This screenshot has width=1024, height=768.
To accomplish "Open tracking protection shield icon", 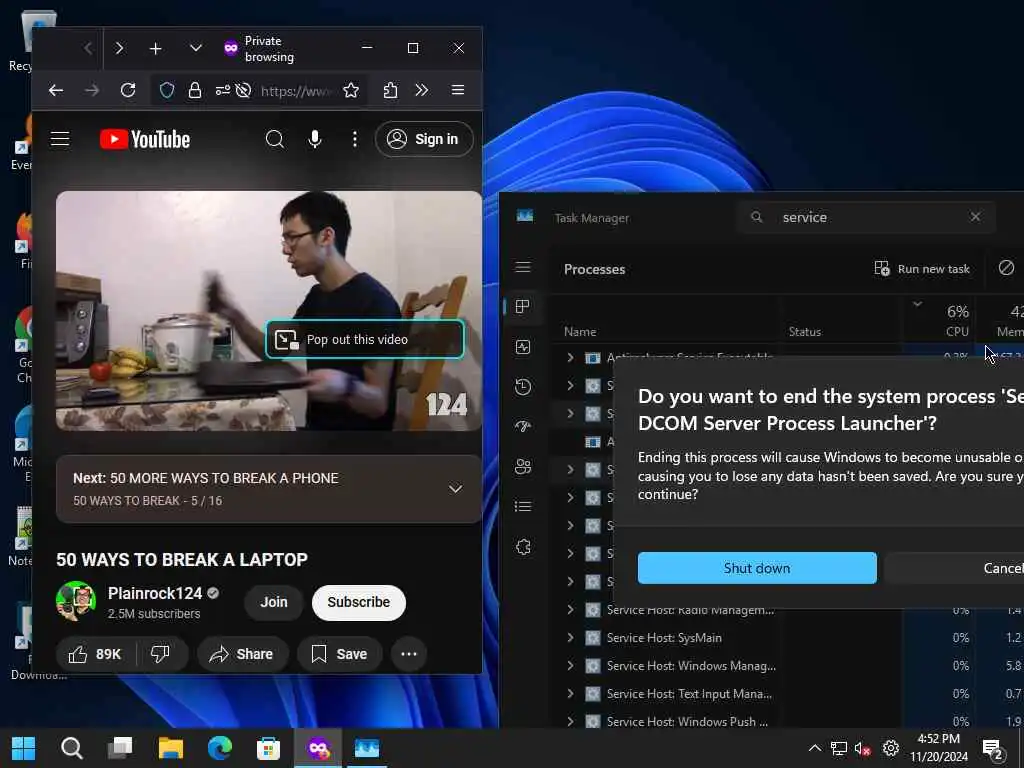I will pyautogui.click(x=167, y=90).
